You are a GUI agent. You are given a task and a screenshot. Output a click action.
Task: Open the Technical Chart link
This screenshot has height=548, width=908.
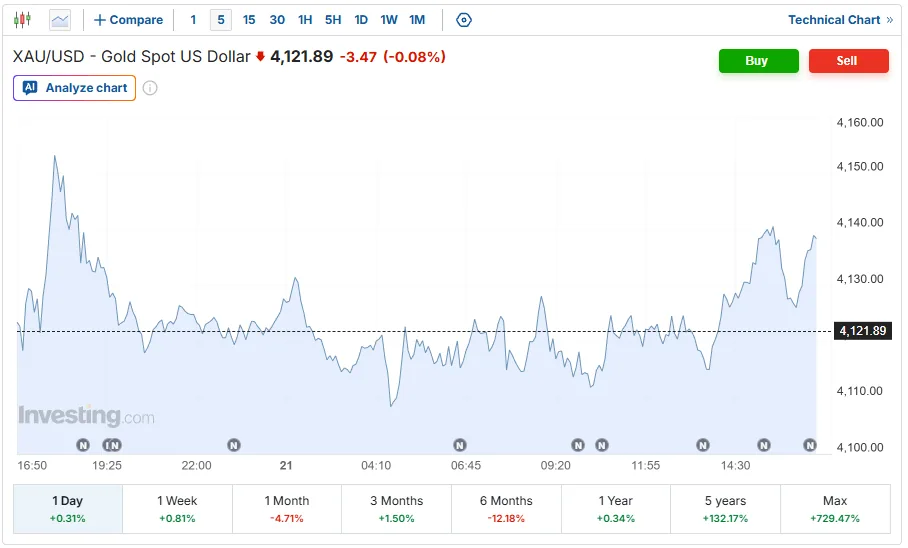[x=834, y=20]
